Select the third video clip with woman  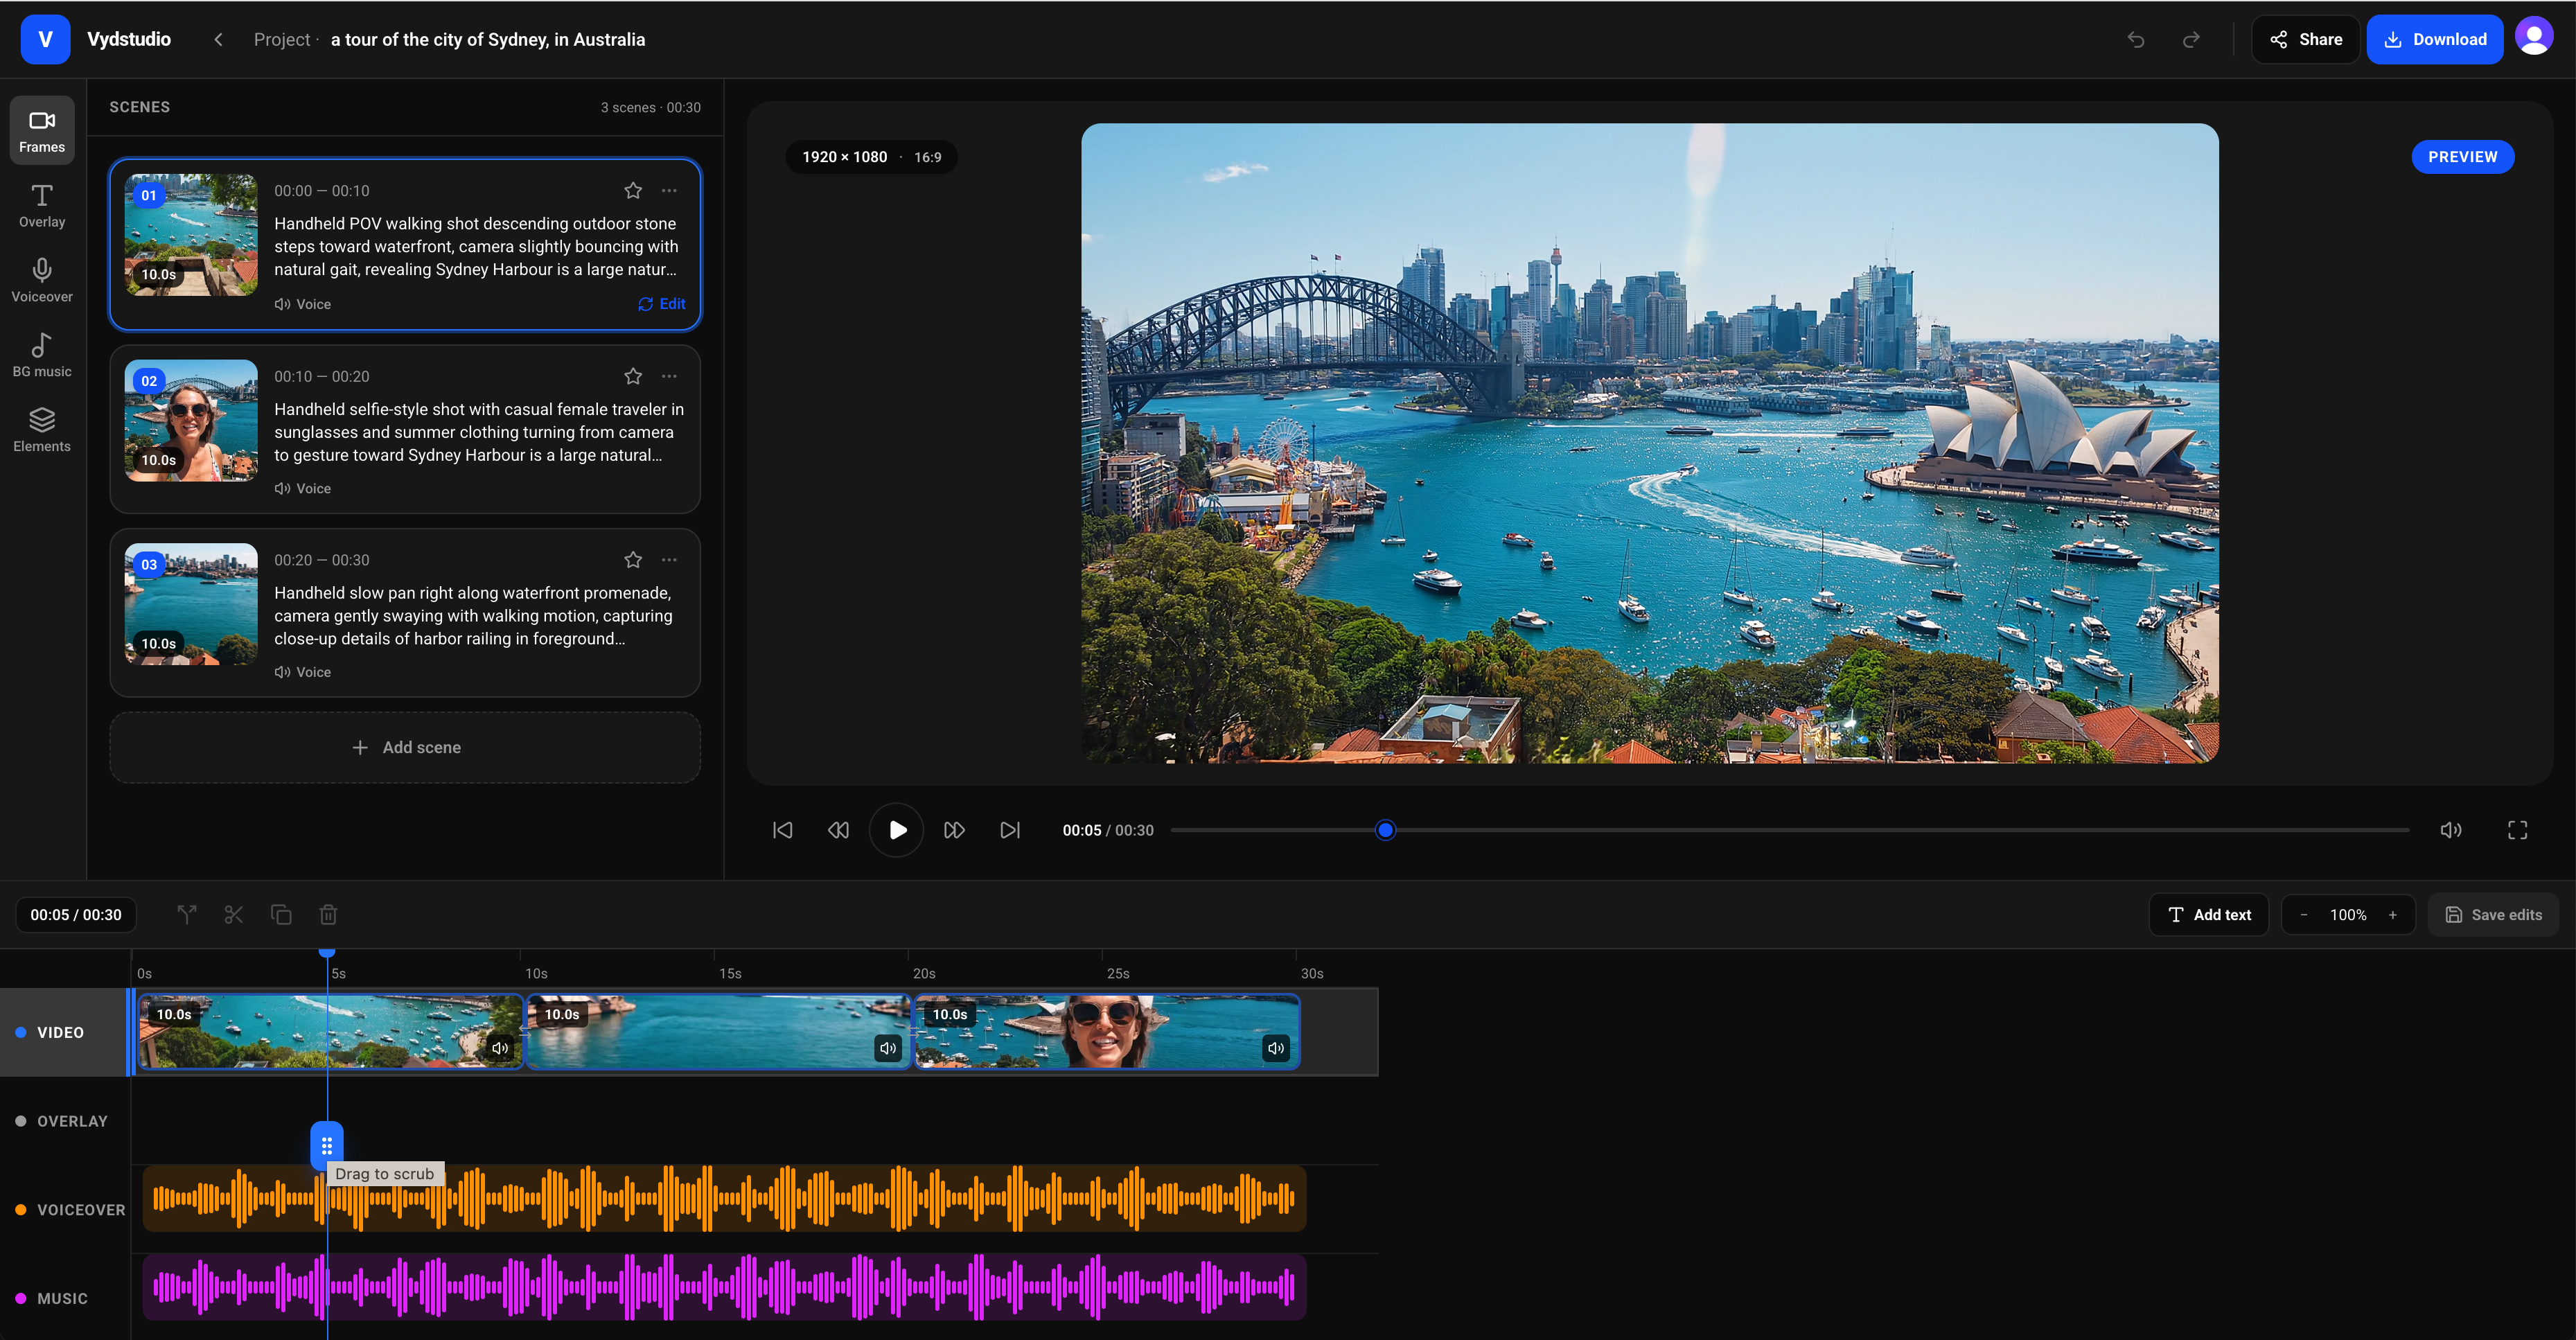(1107, 1031)
